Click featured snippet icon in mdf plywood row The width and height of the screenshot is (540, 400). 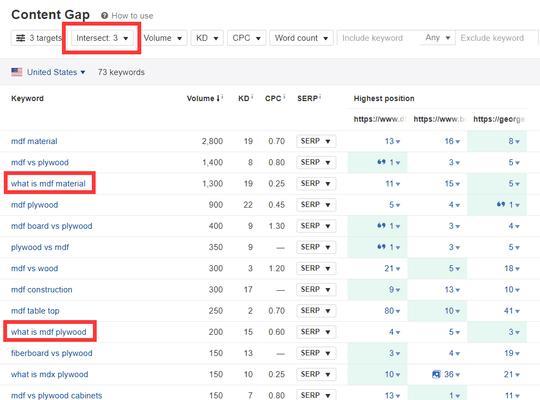pos(501,204)
